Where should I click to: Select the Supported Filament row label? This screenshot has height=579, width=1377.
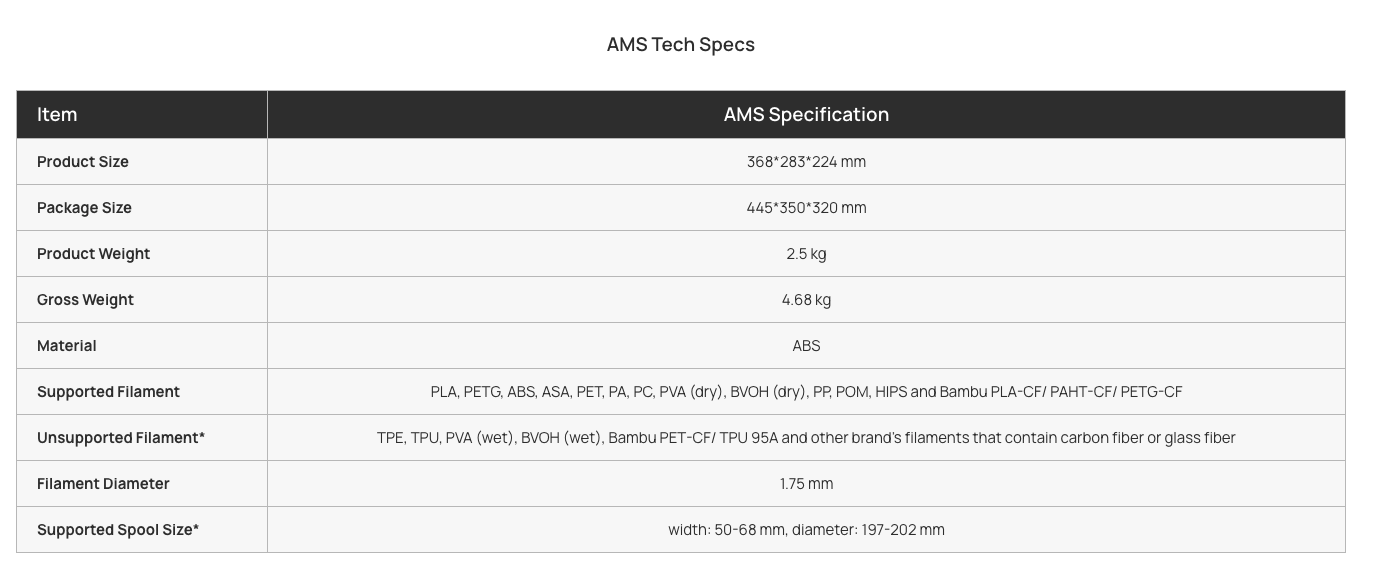(x=108, y=391)
